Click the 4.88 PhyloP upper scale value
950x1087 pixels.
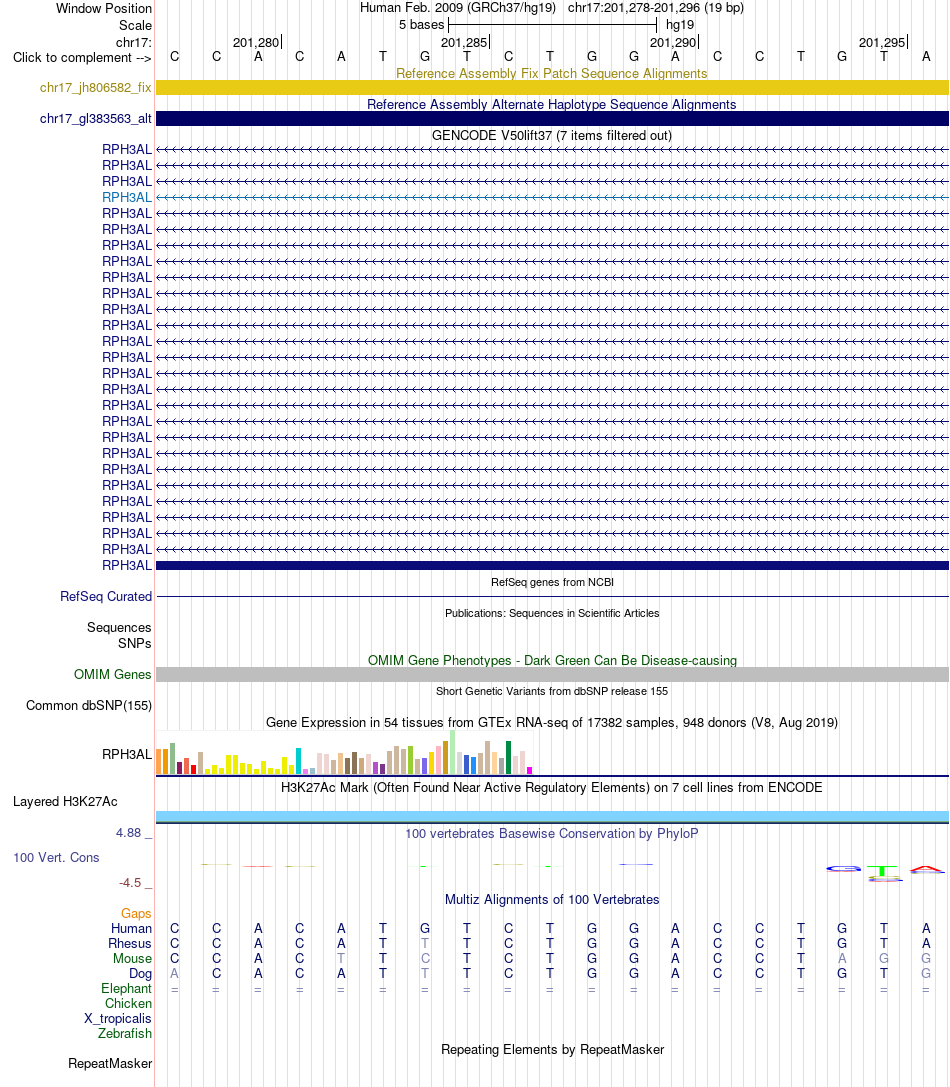pyautogui.click(x=128, y=833)
